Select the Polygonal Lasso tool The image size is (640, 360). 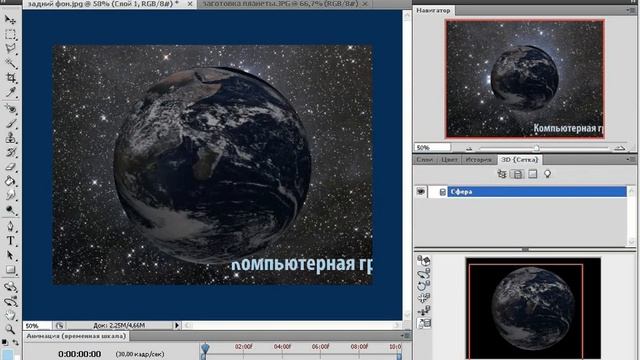[10, 49]
